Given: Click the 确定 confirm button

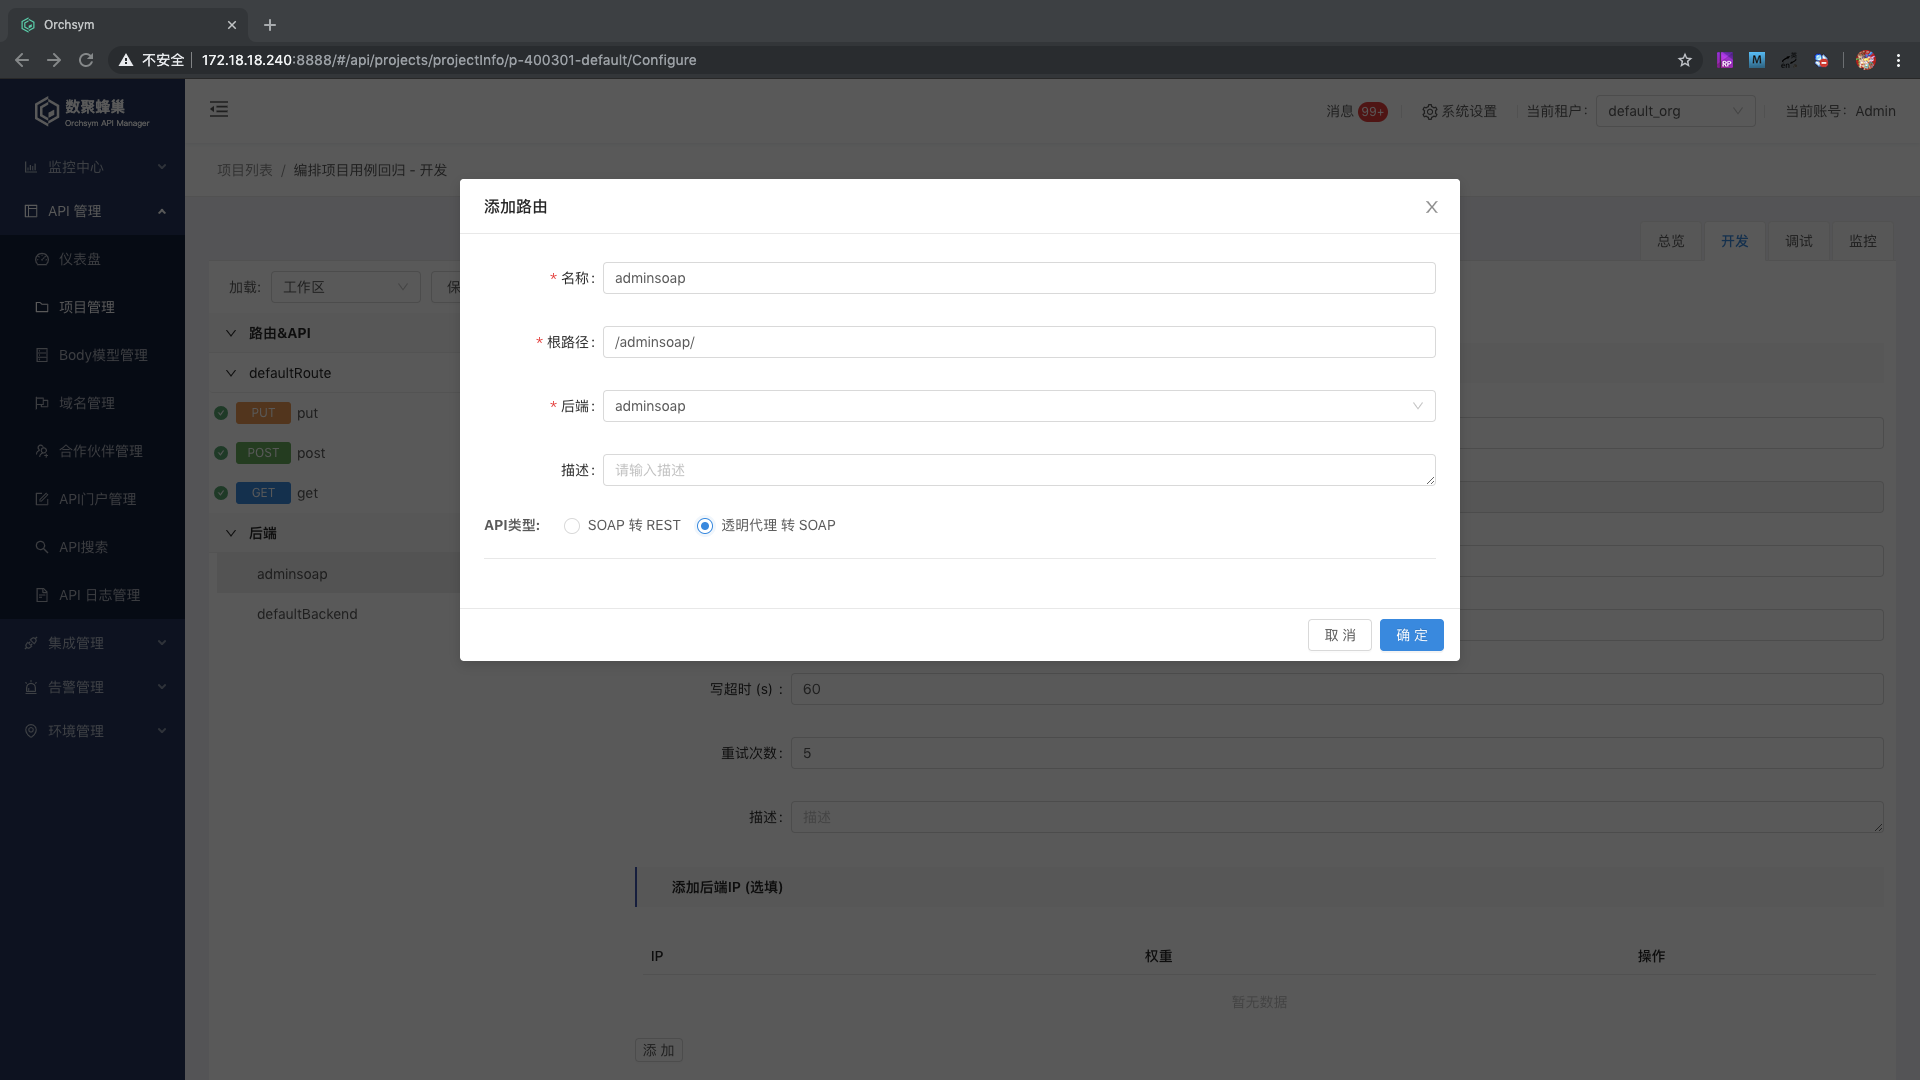Looking at the screenshot, I should tap(1411, 635).
